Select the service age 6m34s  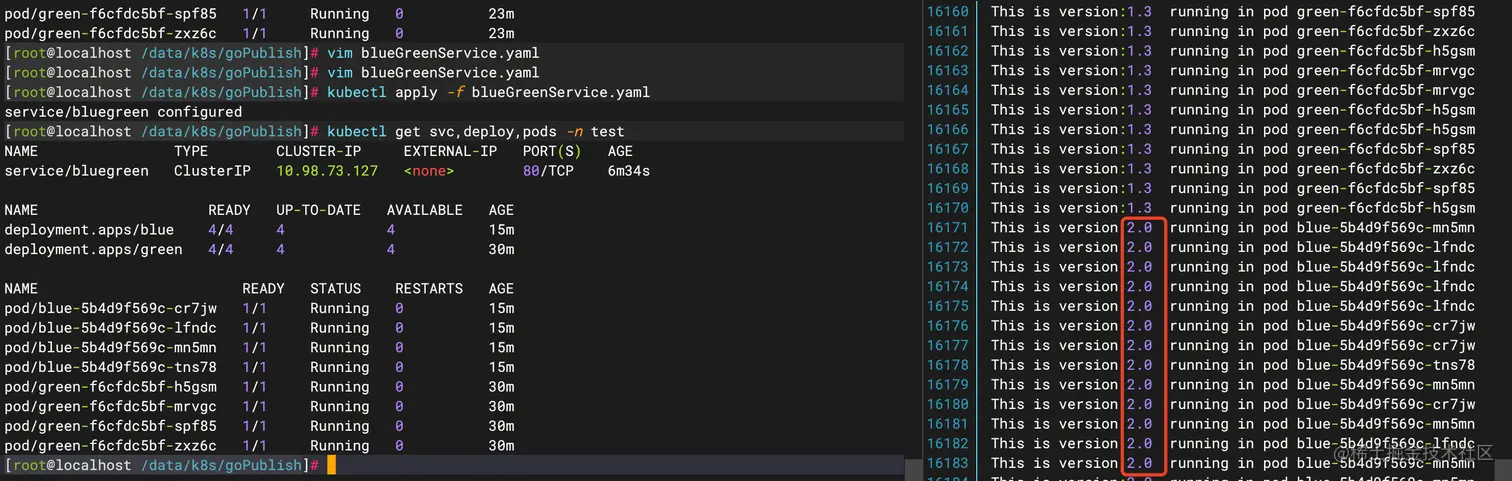click(628, 171)
